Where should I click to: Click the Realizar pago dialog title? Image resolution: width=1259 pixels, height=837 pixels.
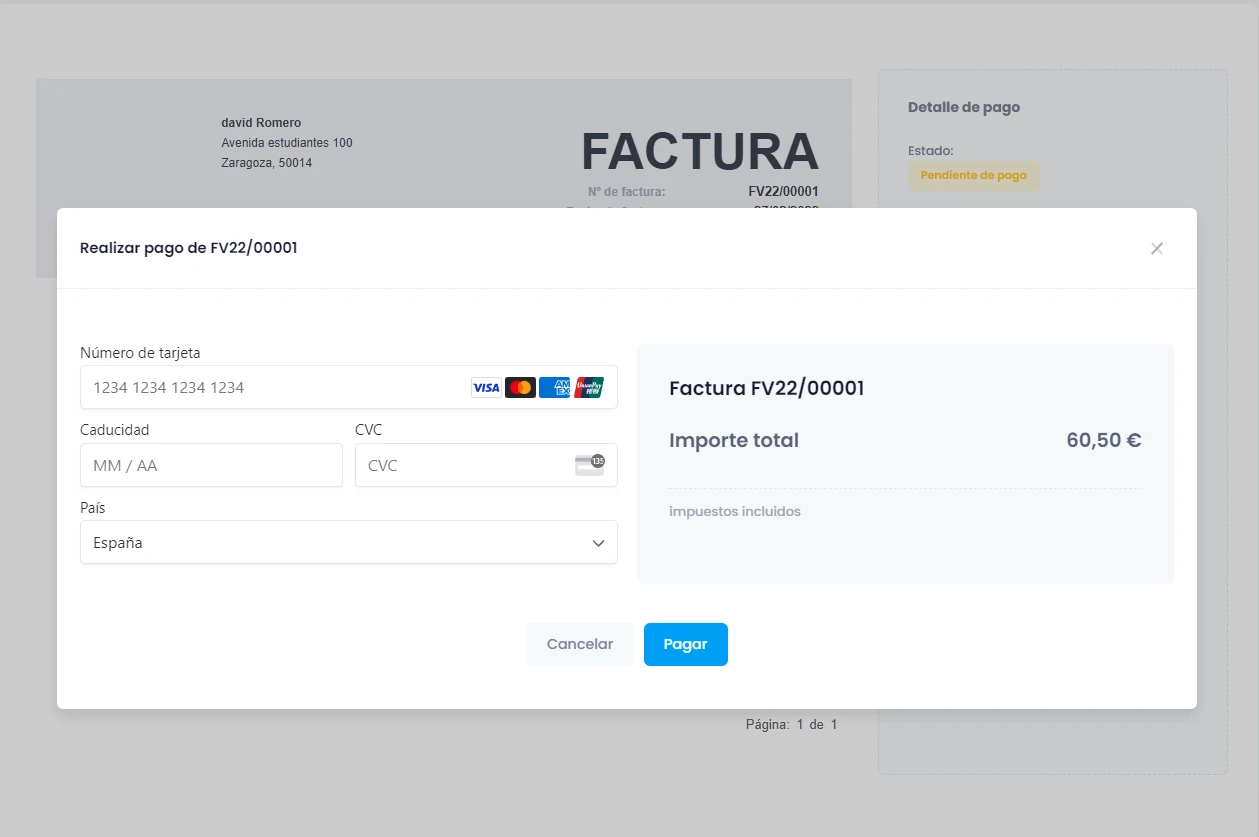[x=187, y=247]
